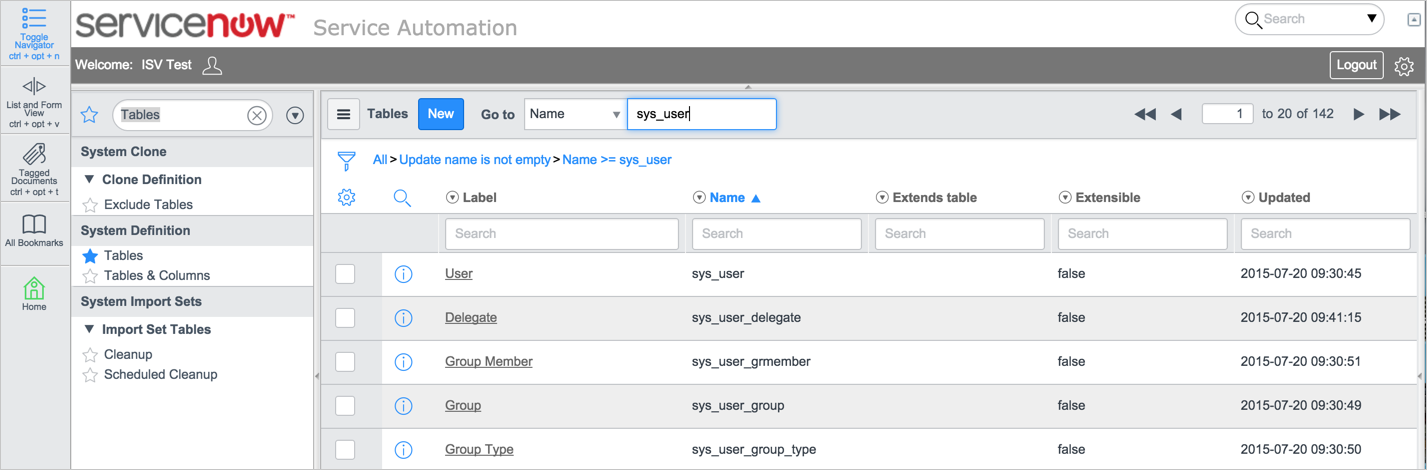Image resolution: width=1427 pixels, height=470 pixels.
Task: Open List and Form View icon
Action: coord(34,86)
